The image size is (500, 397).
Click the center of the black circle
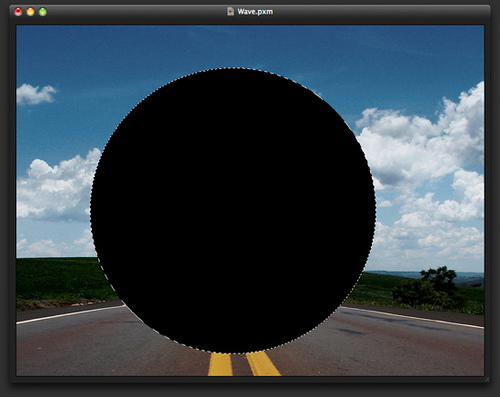point(233,210)
